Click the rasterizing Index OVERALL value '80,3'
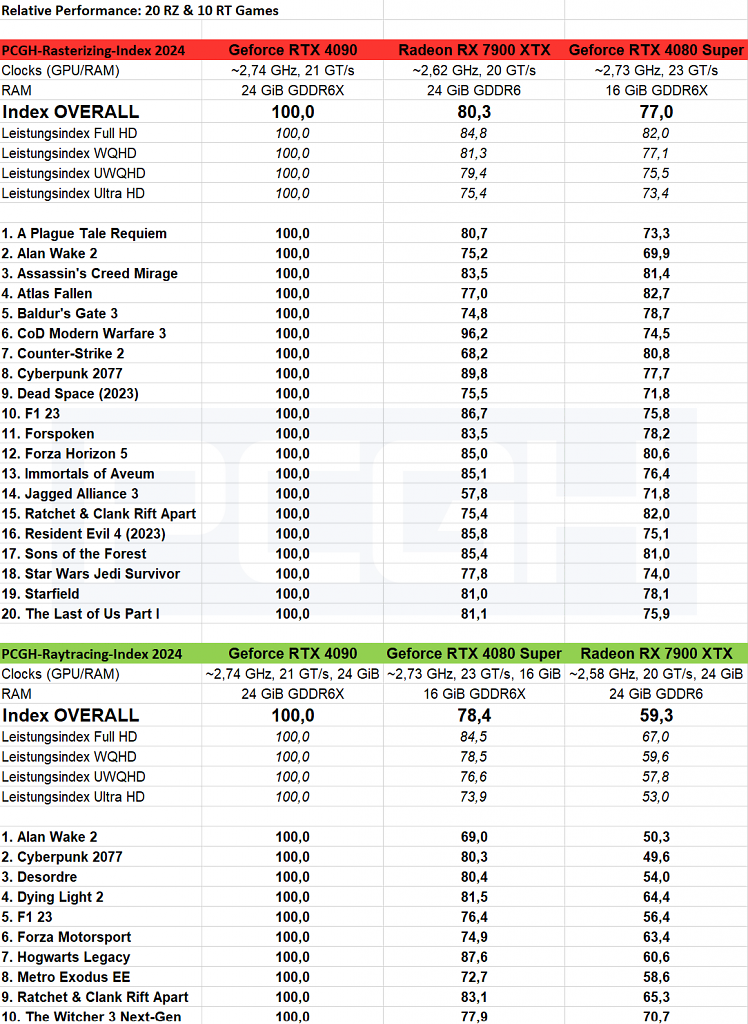748x1024 pixels. tap(474, 112)
